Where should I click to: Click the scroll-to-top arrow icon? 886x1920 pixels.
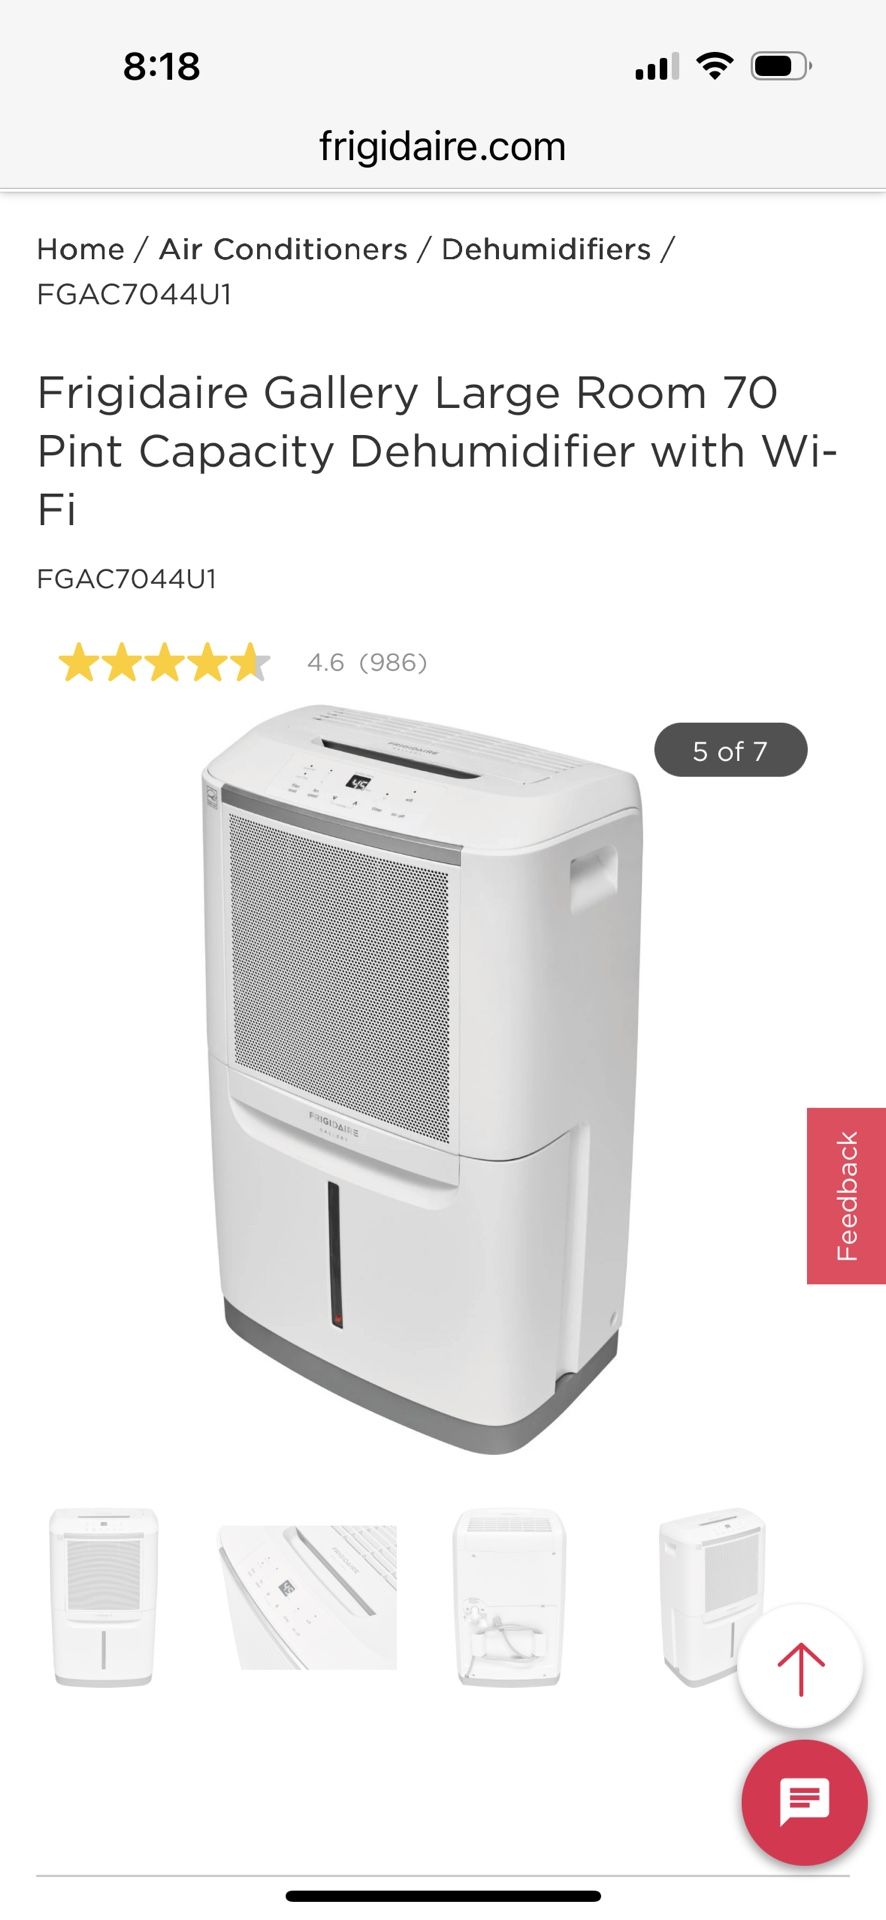(x=800, y=1668)
